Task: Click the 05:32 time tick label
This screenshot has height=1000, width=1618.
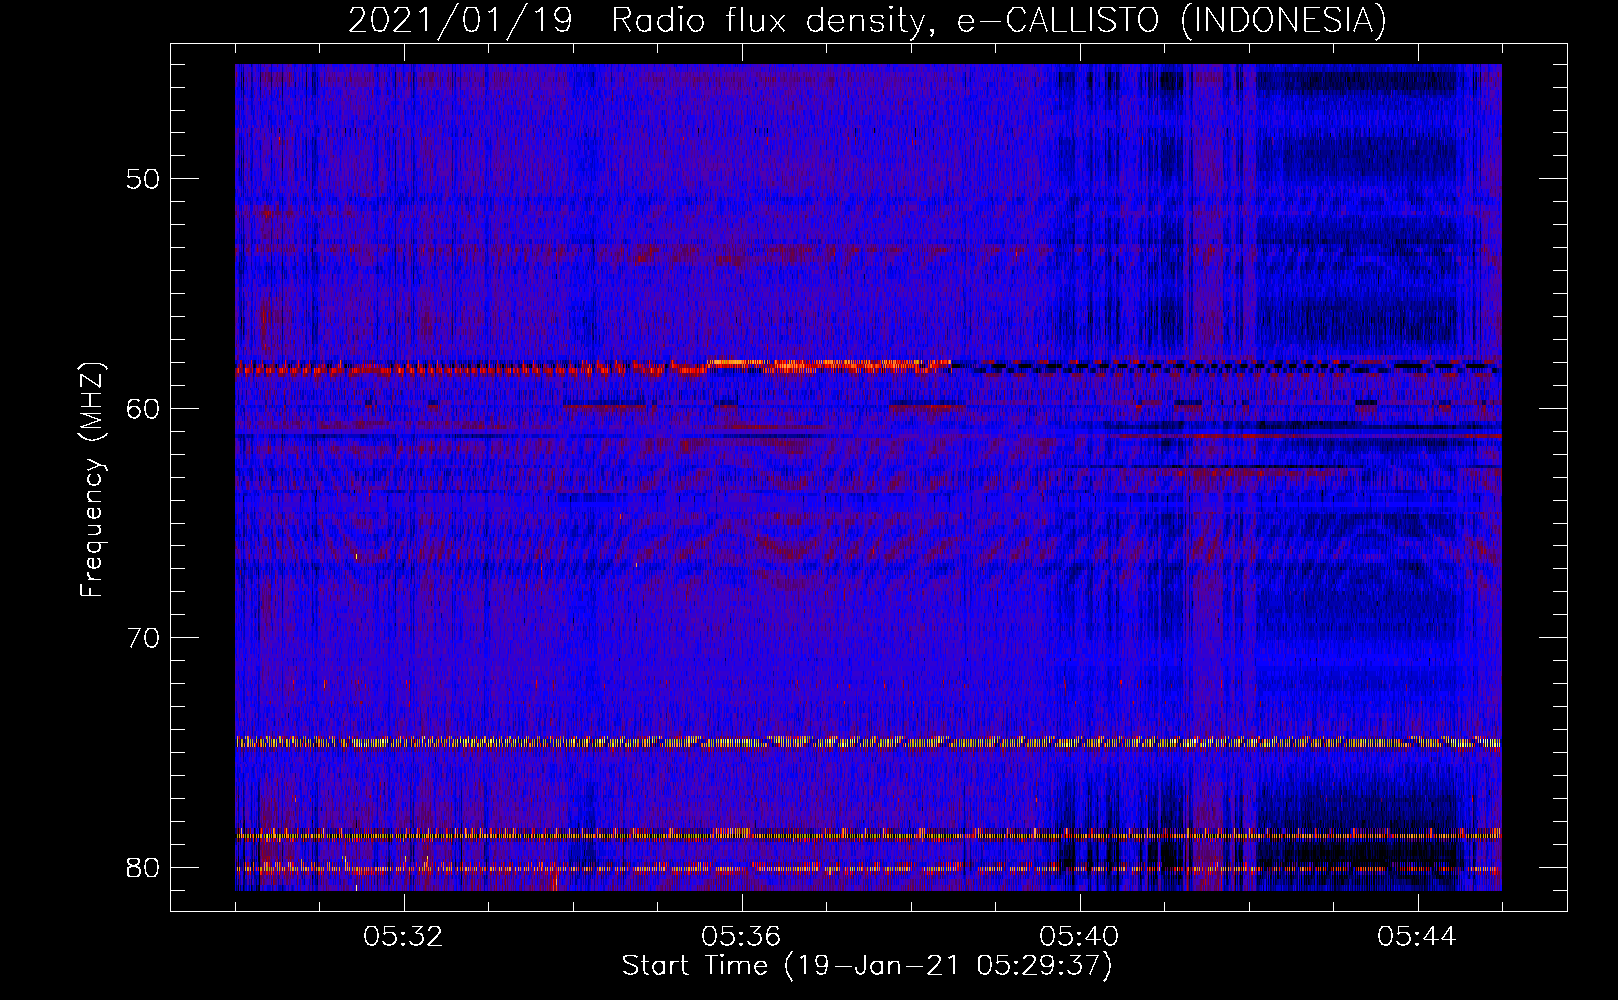Action: 403,937
